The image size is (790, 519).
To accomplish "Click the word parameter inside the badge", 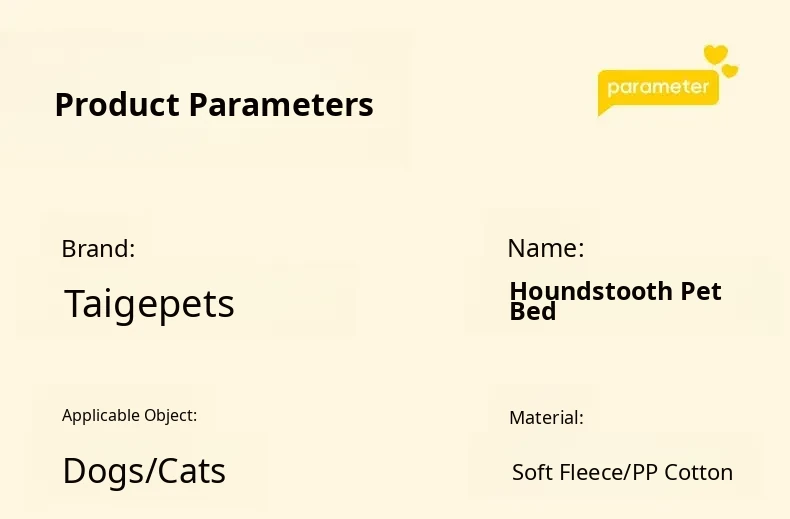I will (x=658, y=88).
